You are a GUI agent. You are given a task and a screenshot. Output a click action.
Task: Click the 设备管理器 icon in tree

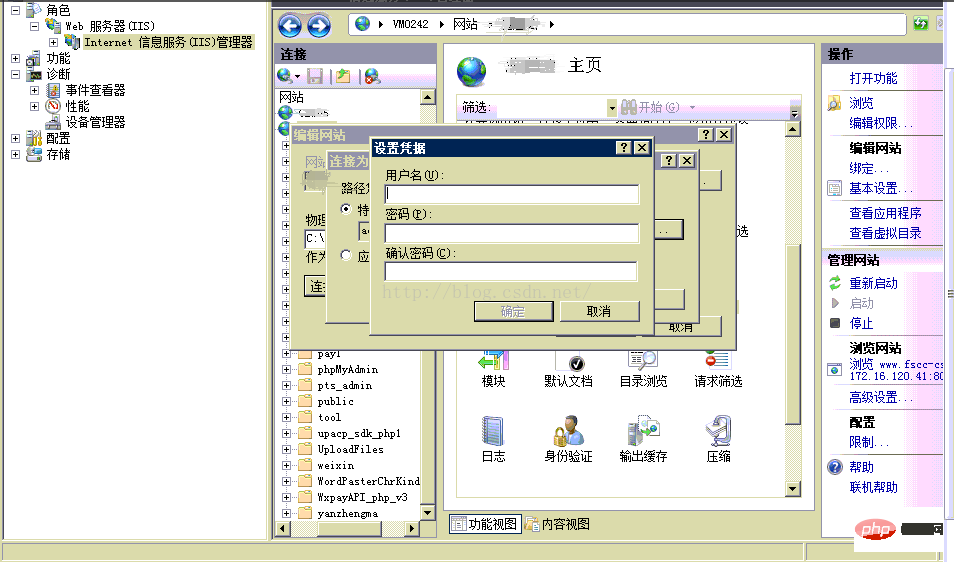click(54, 122)
